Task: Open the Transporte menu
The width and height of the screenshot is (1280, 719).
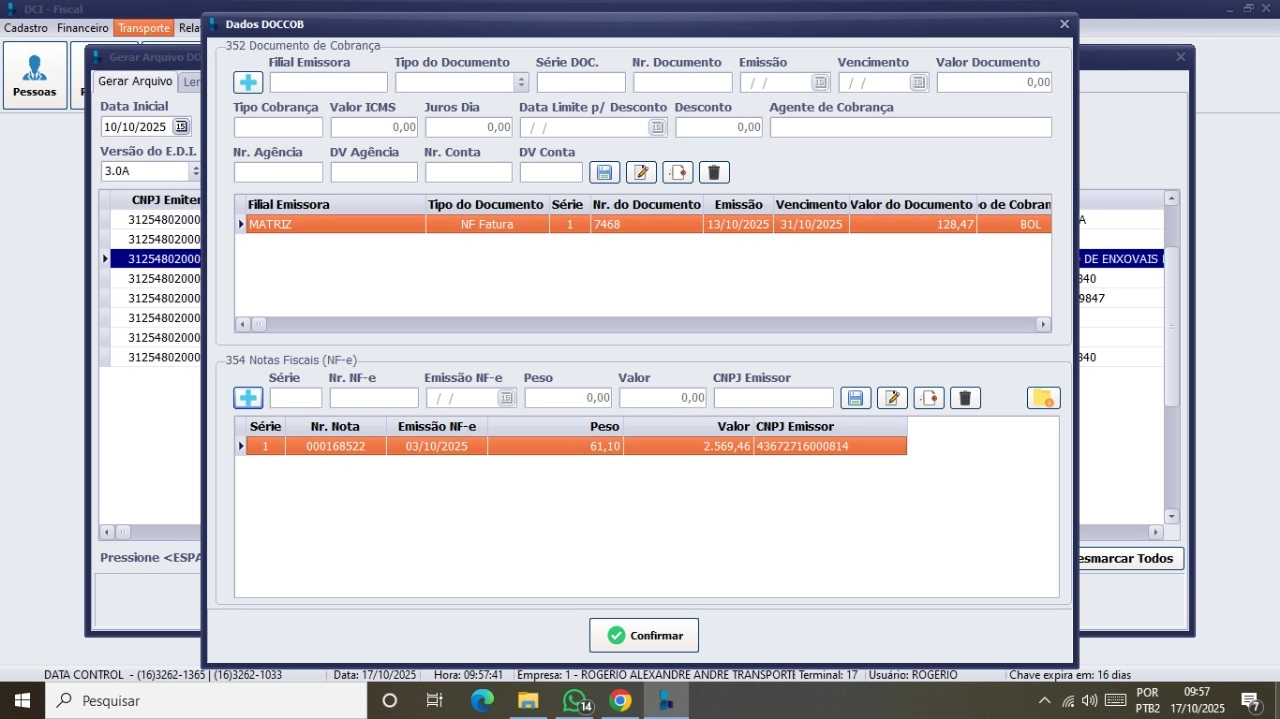Action: [x=143, y=28]
